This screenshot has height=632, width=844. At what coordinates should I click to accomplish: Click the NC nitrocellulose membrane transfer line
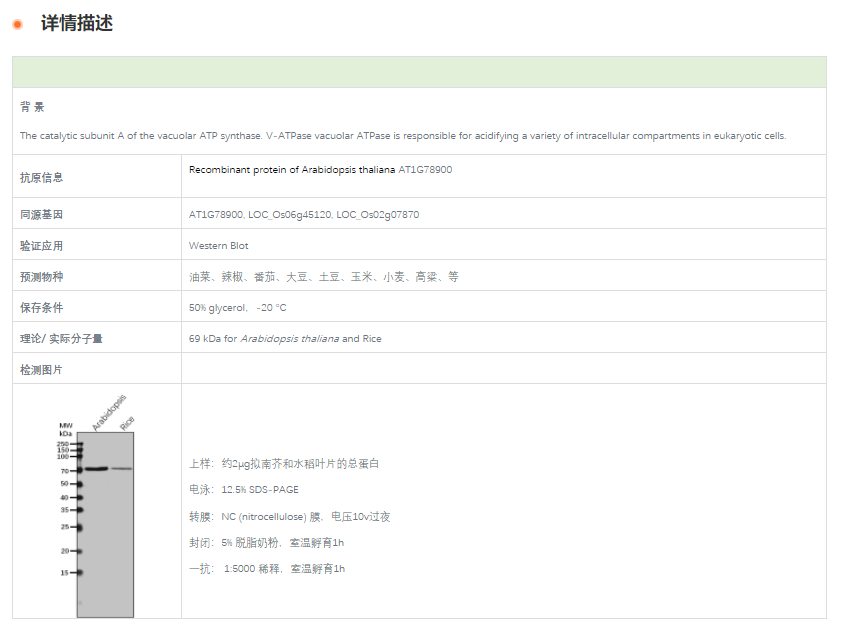click(289, 517)
